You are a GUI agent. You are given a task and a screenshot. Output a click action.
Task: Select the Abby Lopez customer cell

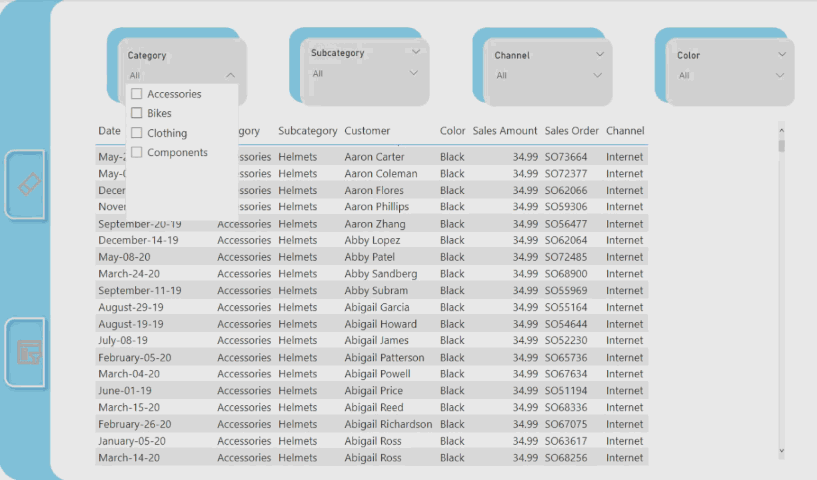click(370, 240)
